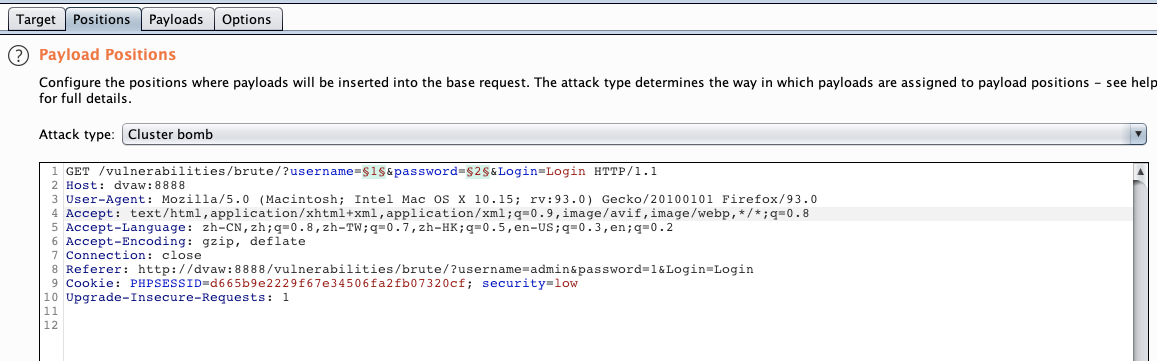Click the Accept-Encoding: gzip, deflate line

(x=185, y=241)
